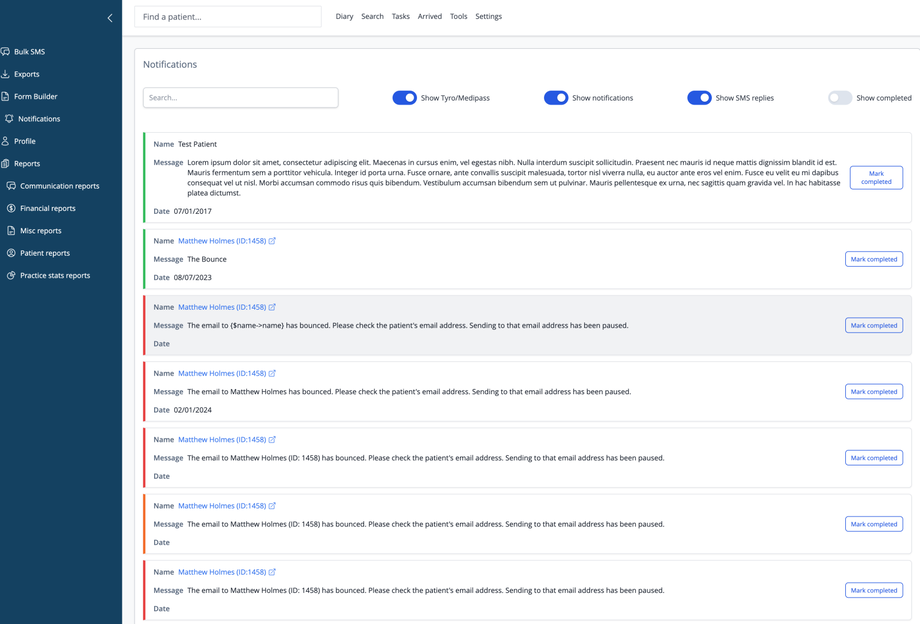
Task: Click the notifications Search box
Action: [x=240, y=98]
